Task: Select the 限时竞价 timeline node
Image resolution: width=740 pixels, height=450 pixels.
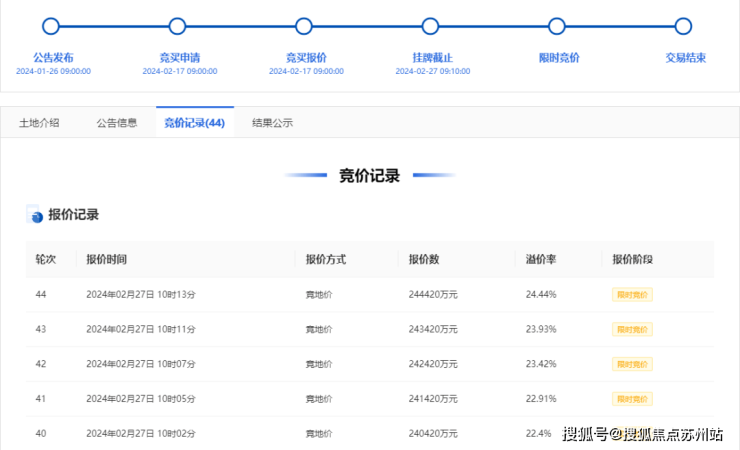Action: pyautogui.click(x=557, y=26)
